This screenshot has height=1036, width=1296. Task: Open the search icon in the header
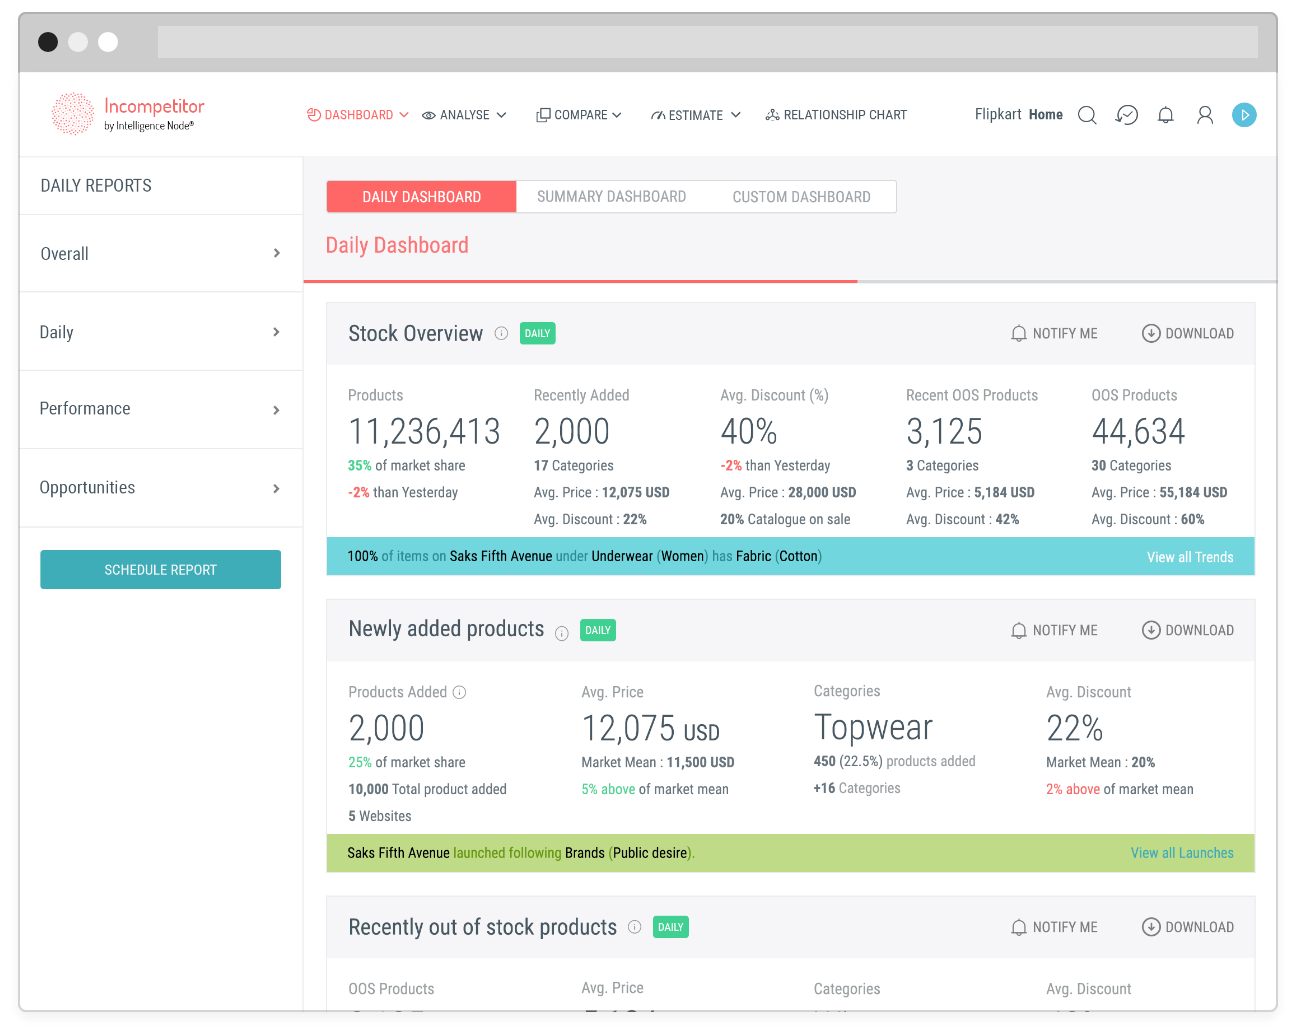[x=1087, y=115]
